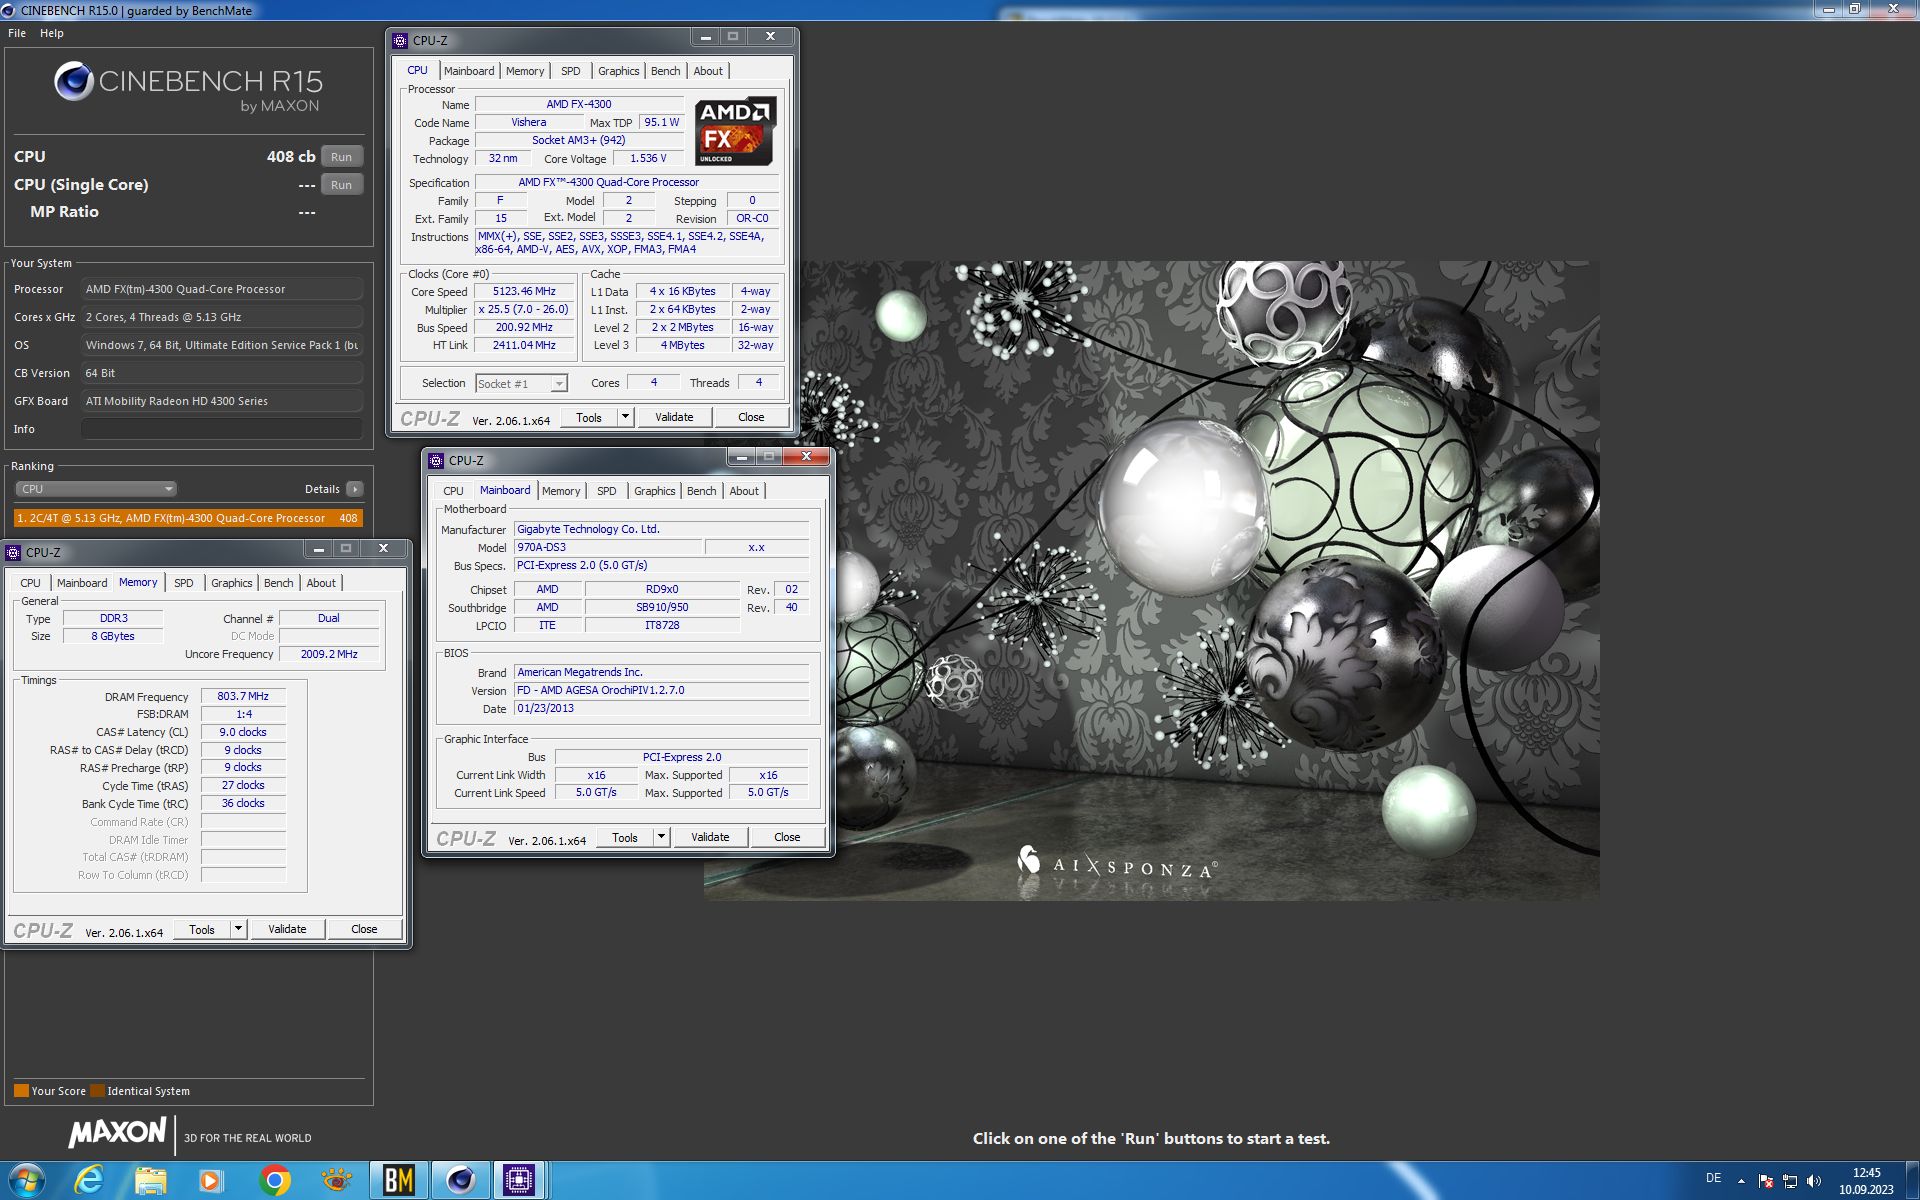
Task: Select orange ranking entry scoring 408
Action: click(188, 518)
